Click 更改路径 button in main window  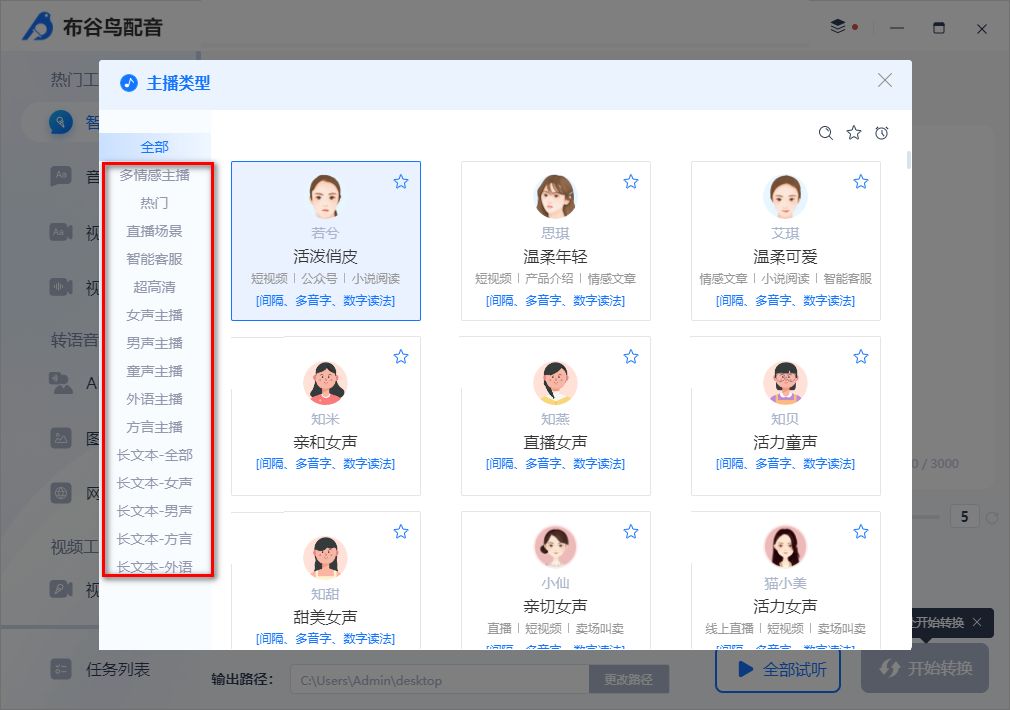629,680
